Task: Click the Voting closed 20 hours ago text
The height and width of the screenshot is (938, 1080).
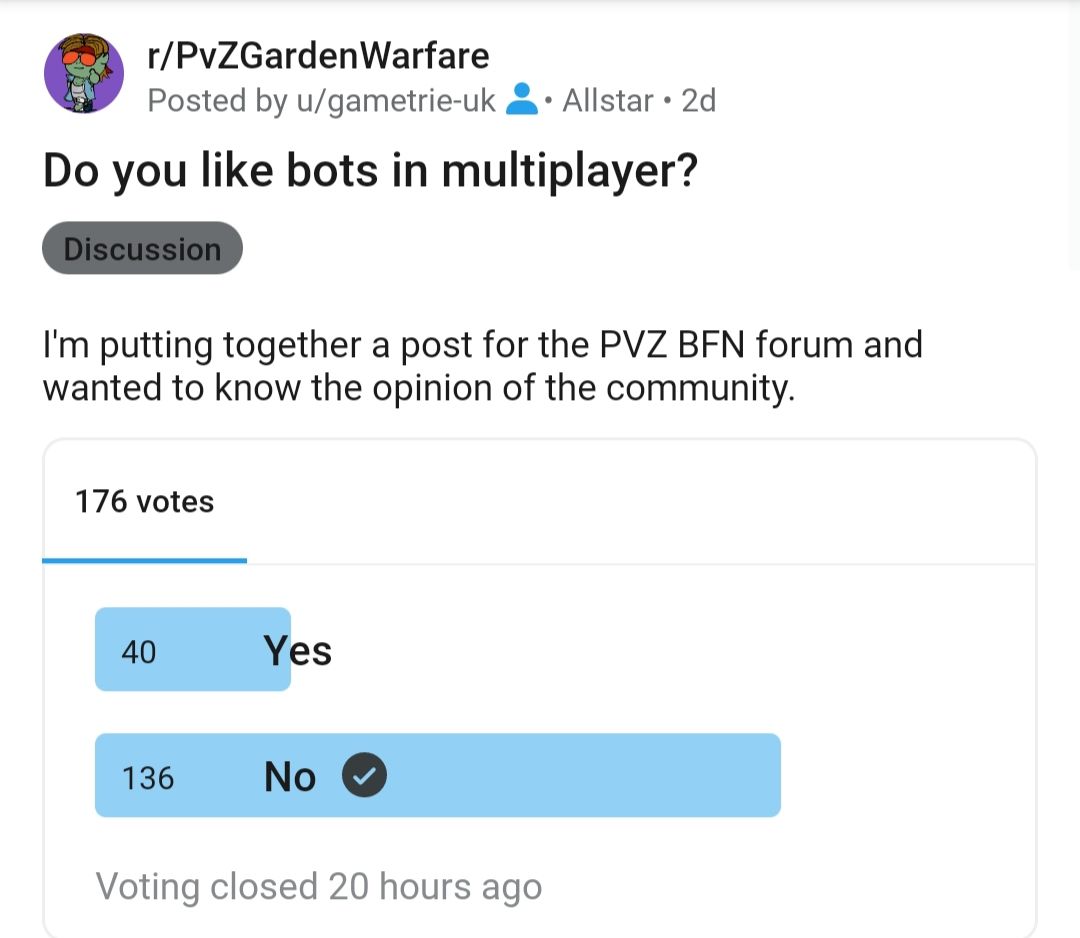Action: pos(318,886)
